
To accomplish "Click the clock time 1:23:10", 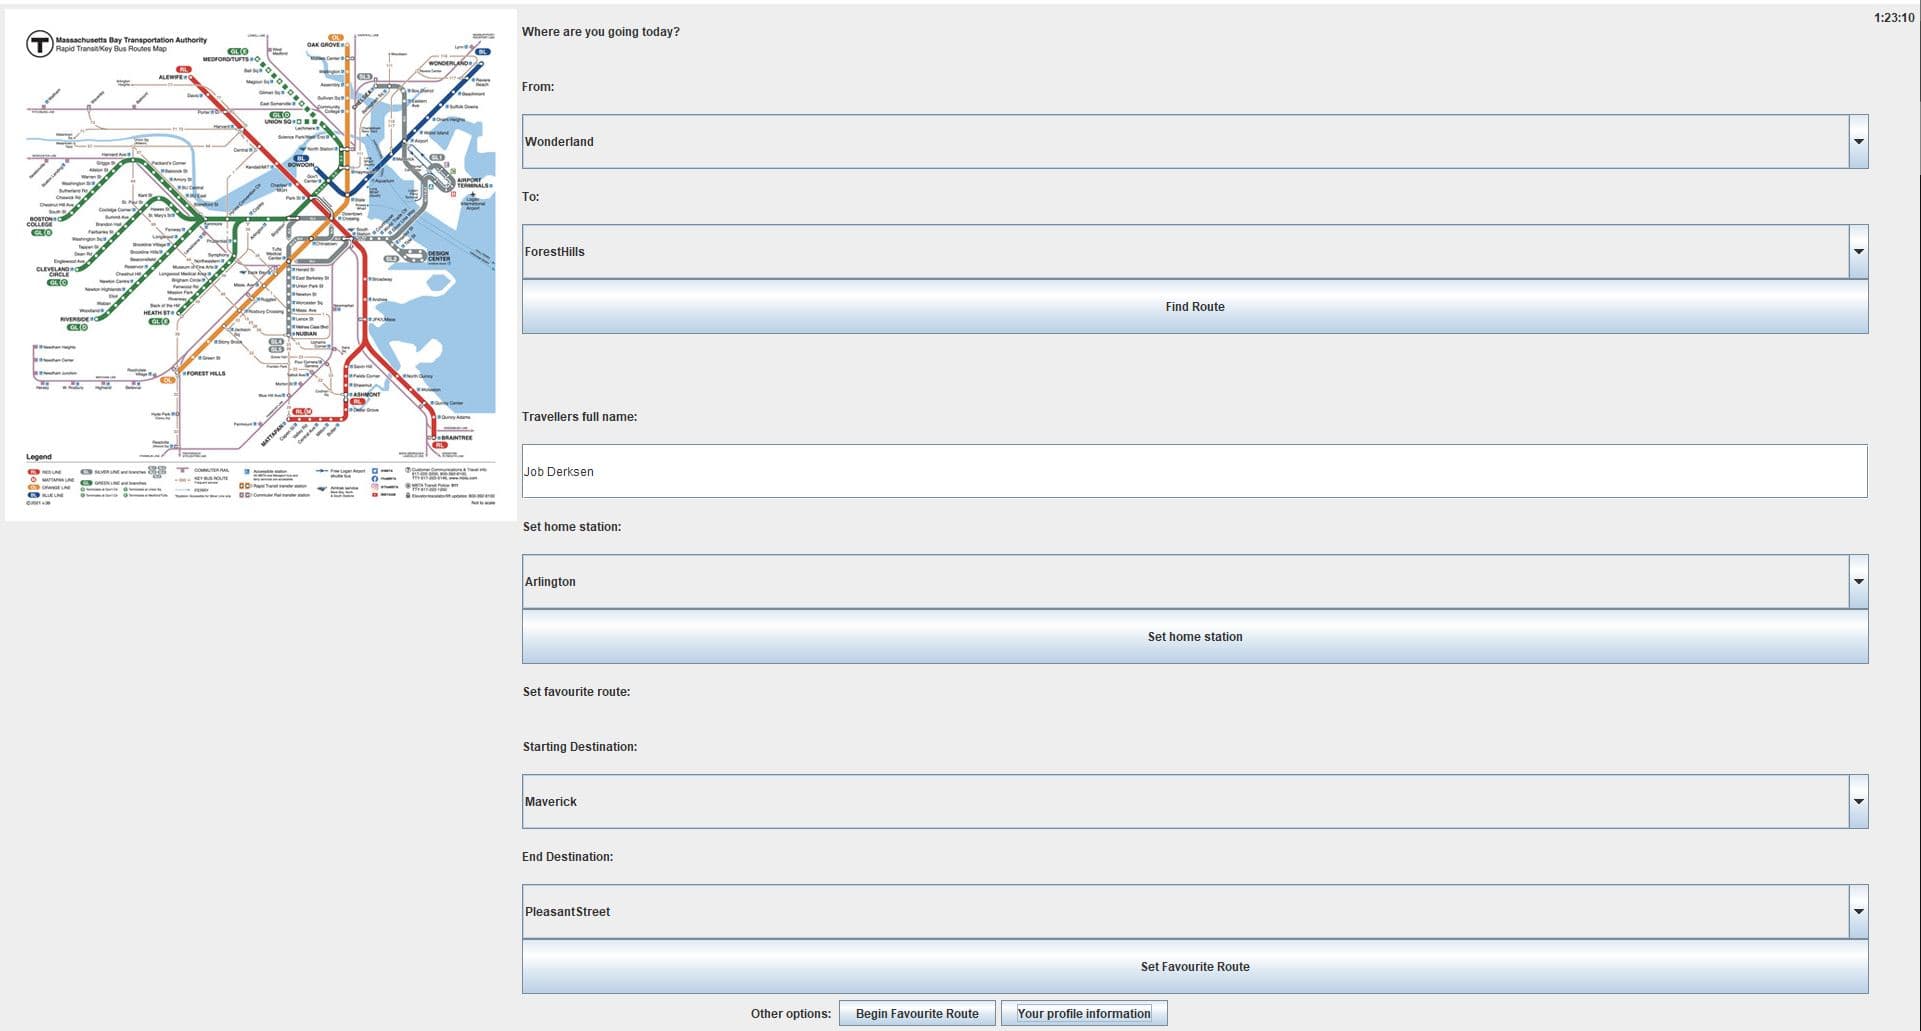I will (x=1894, y=18).
